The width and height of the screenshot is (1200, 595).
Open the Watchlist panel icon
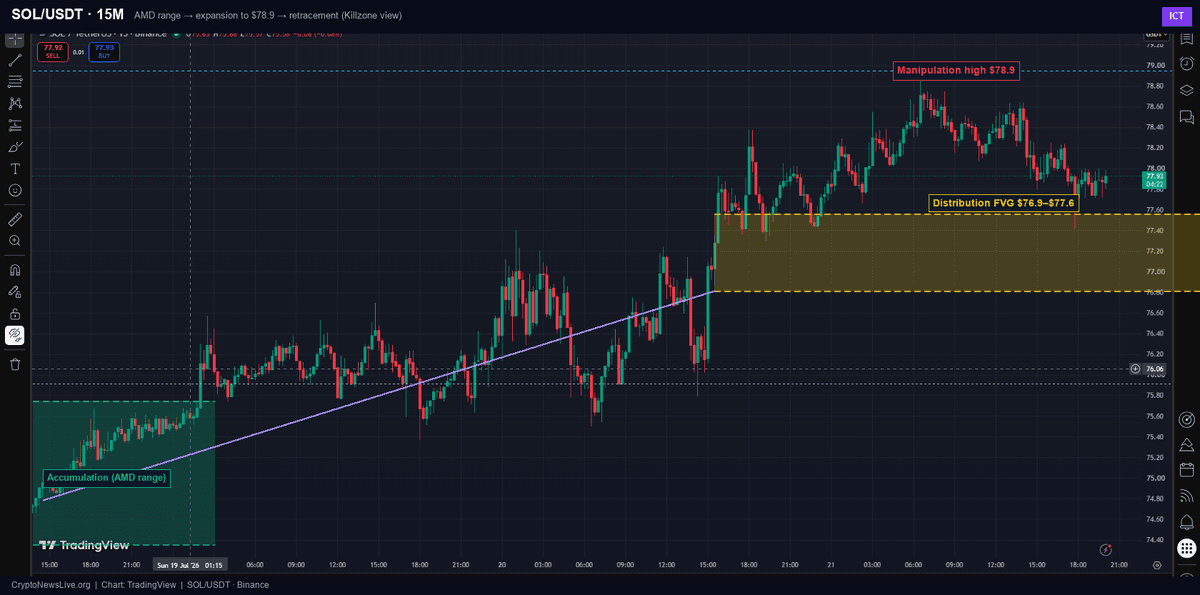[1186, 41]
